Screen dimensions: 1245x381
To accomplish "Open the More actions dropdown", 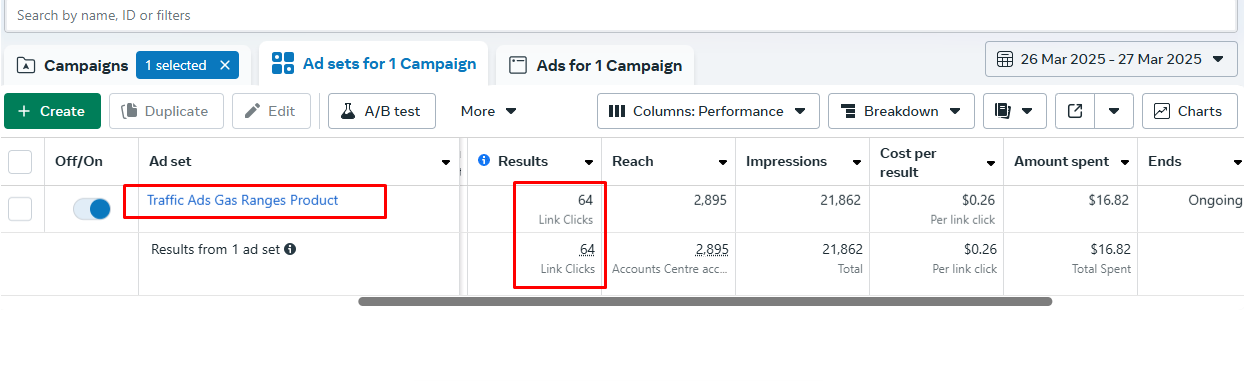I will point(489,111).
